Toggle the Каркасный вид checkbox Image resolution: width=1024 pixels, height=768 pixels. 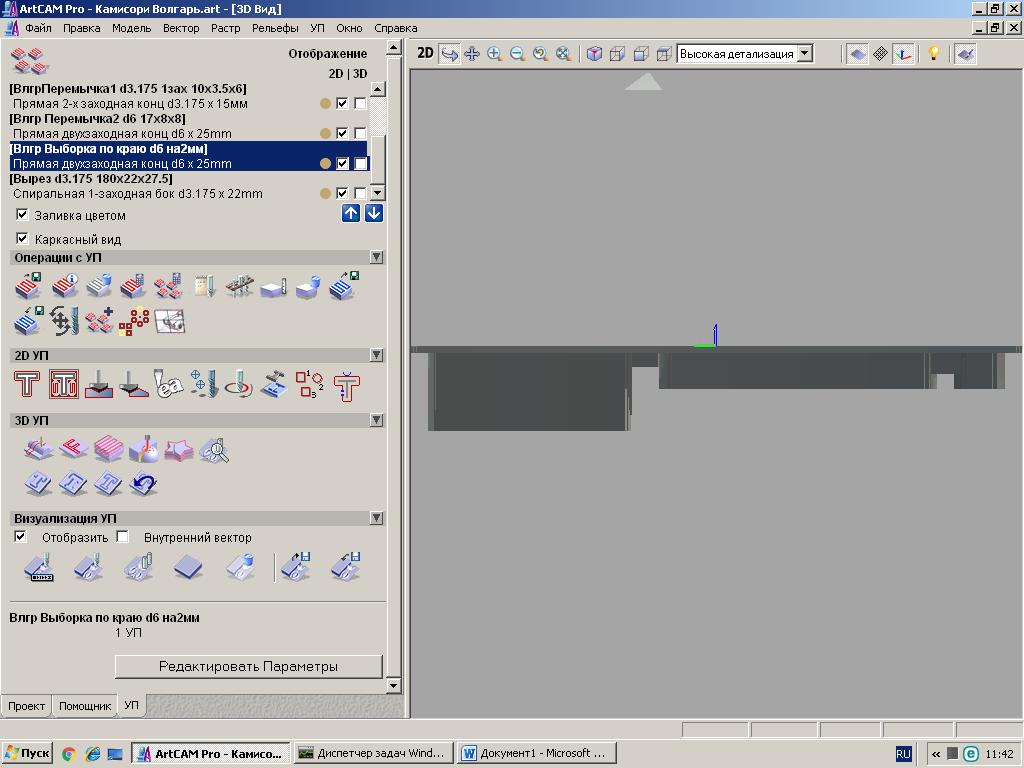click(x=22, y=239)
